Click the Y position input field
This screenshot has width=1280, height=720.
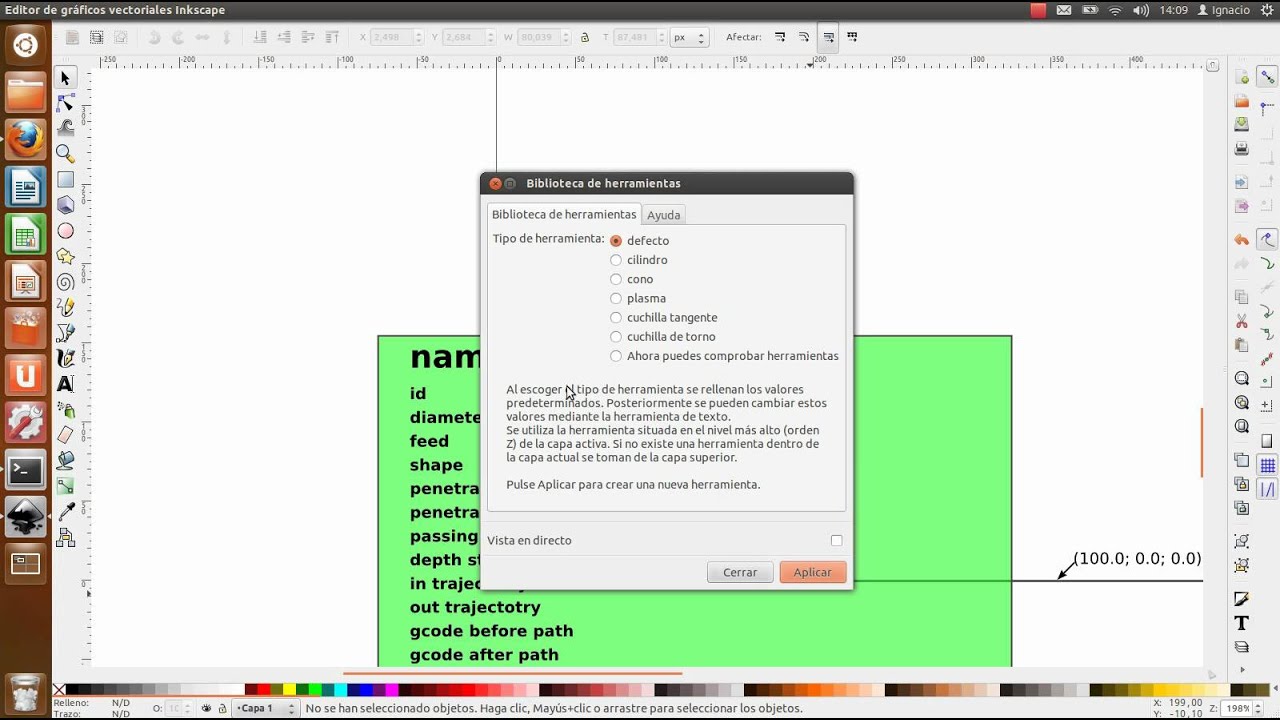point(465,37)
